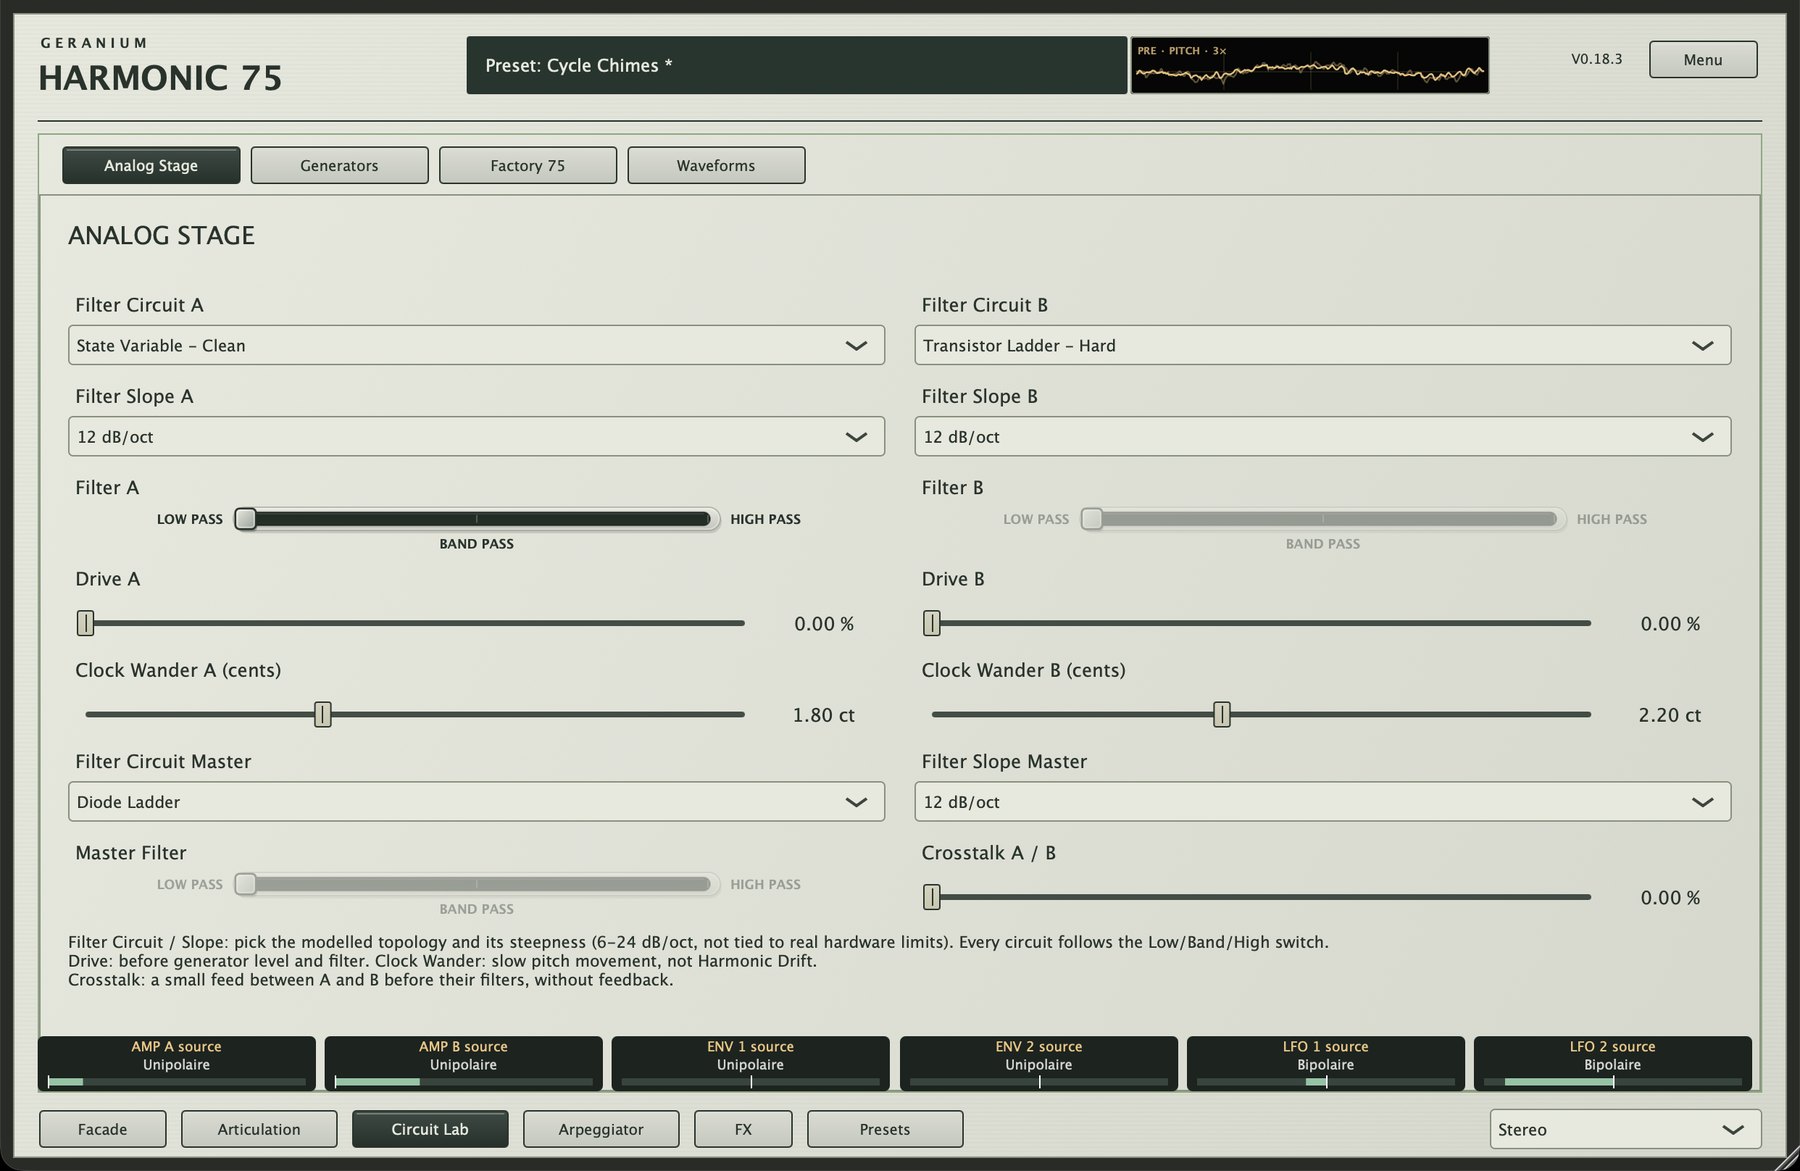Click the Filter A low/band/high pass switch

pyautogui.click(x=477, y=519)
